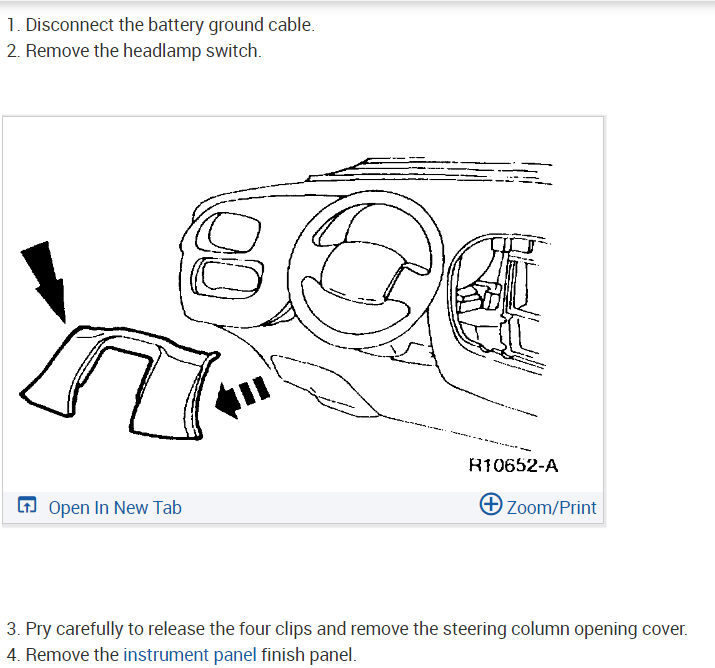Image resolution: width=715 pixels, height=668 pixels.
Task: Click step 2 'Remove the headlamp switch'
Action: click(134, 51)
